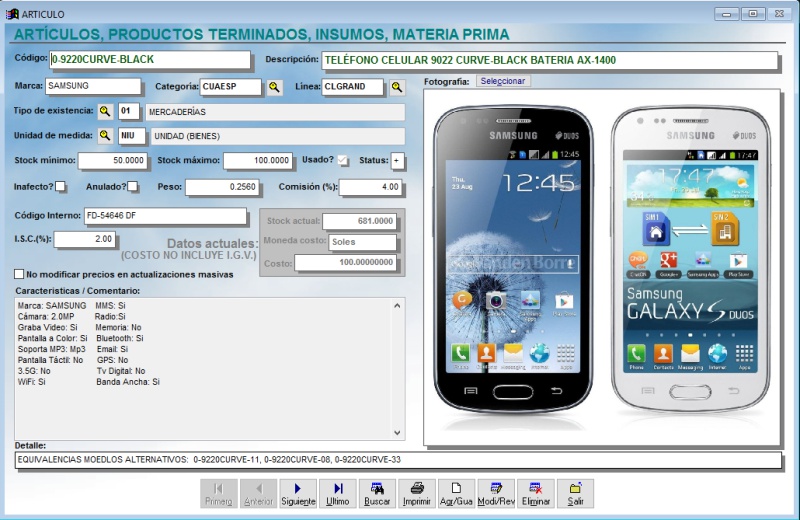Go to the Siguiente record
The image size is (800, 520).
point(298,493)
